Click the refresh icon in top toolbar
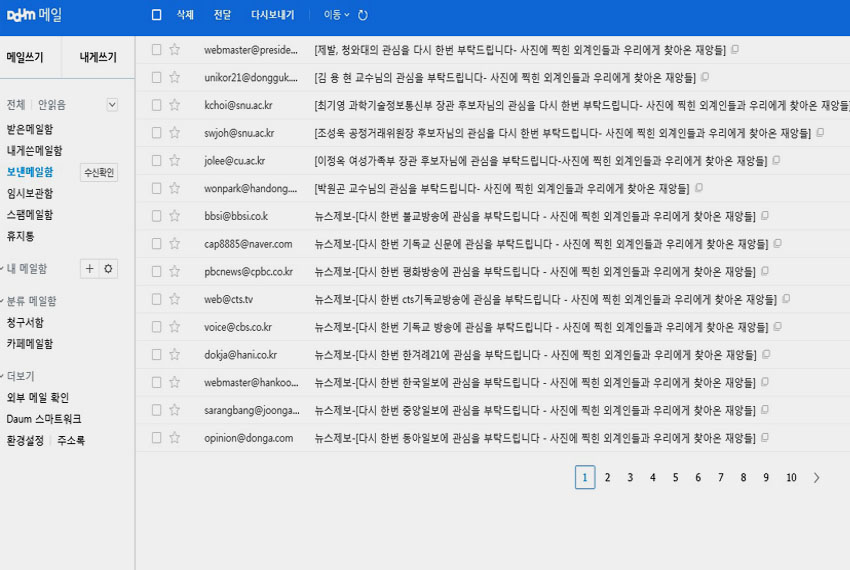 [362, 15]
